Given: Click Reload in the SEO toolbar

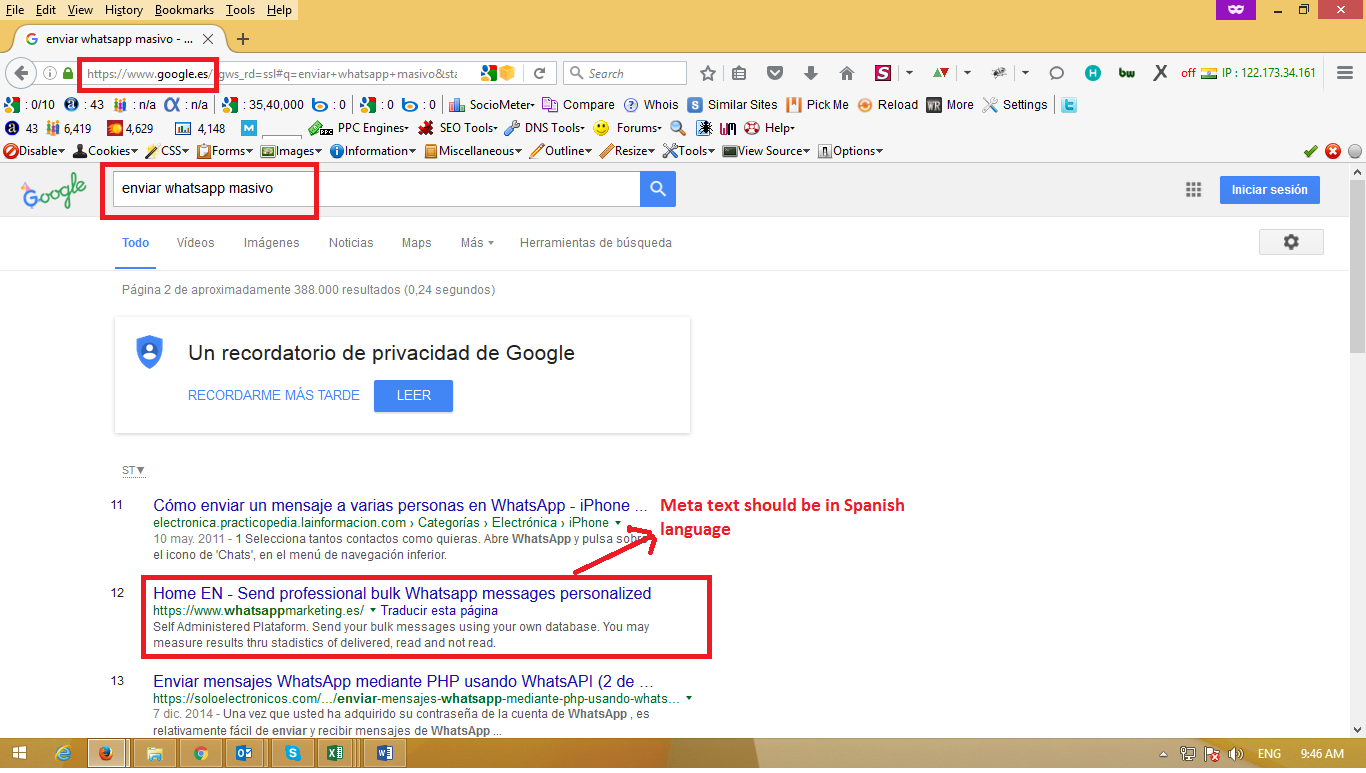Looking at the screenshot, I should pyautogui.click(x=888, y=105).
